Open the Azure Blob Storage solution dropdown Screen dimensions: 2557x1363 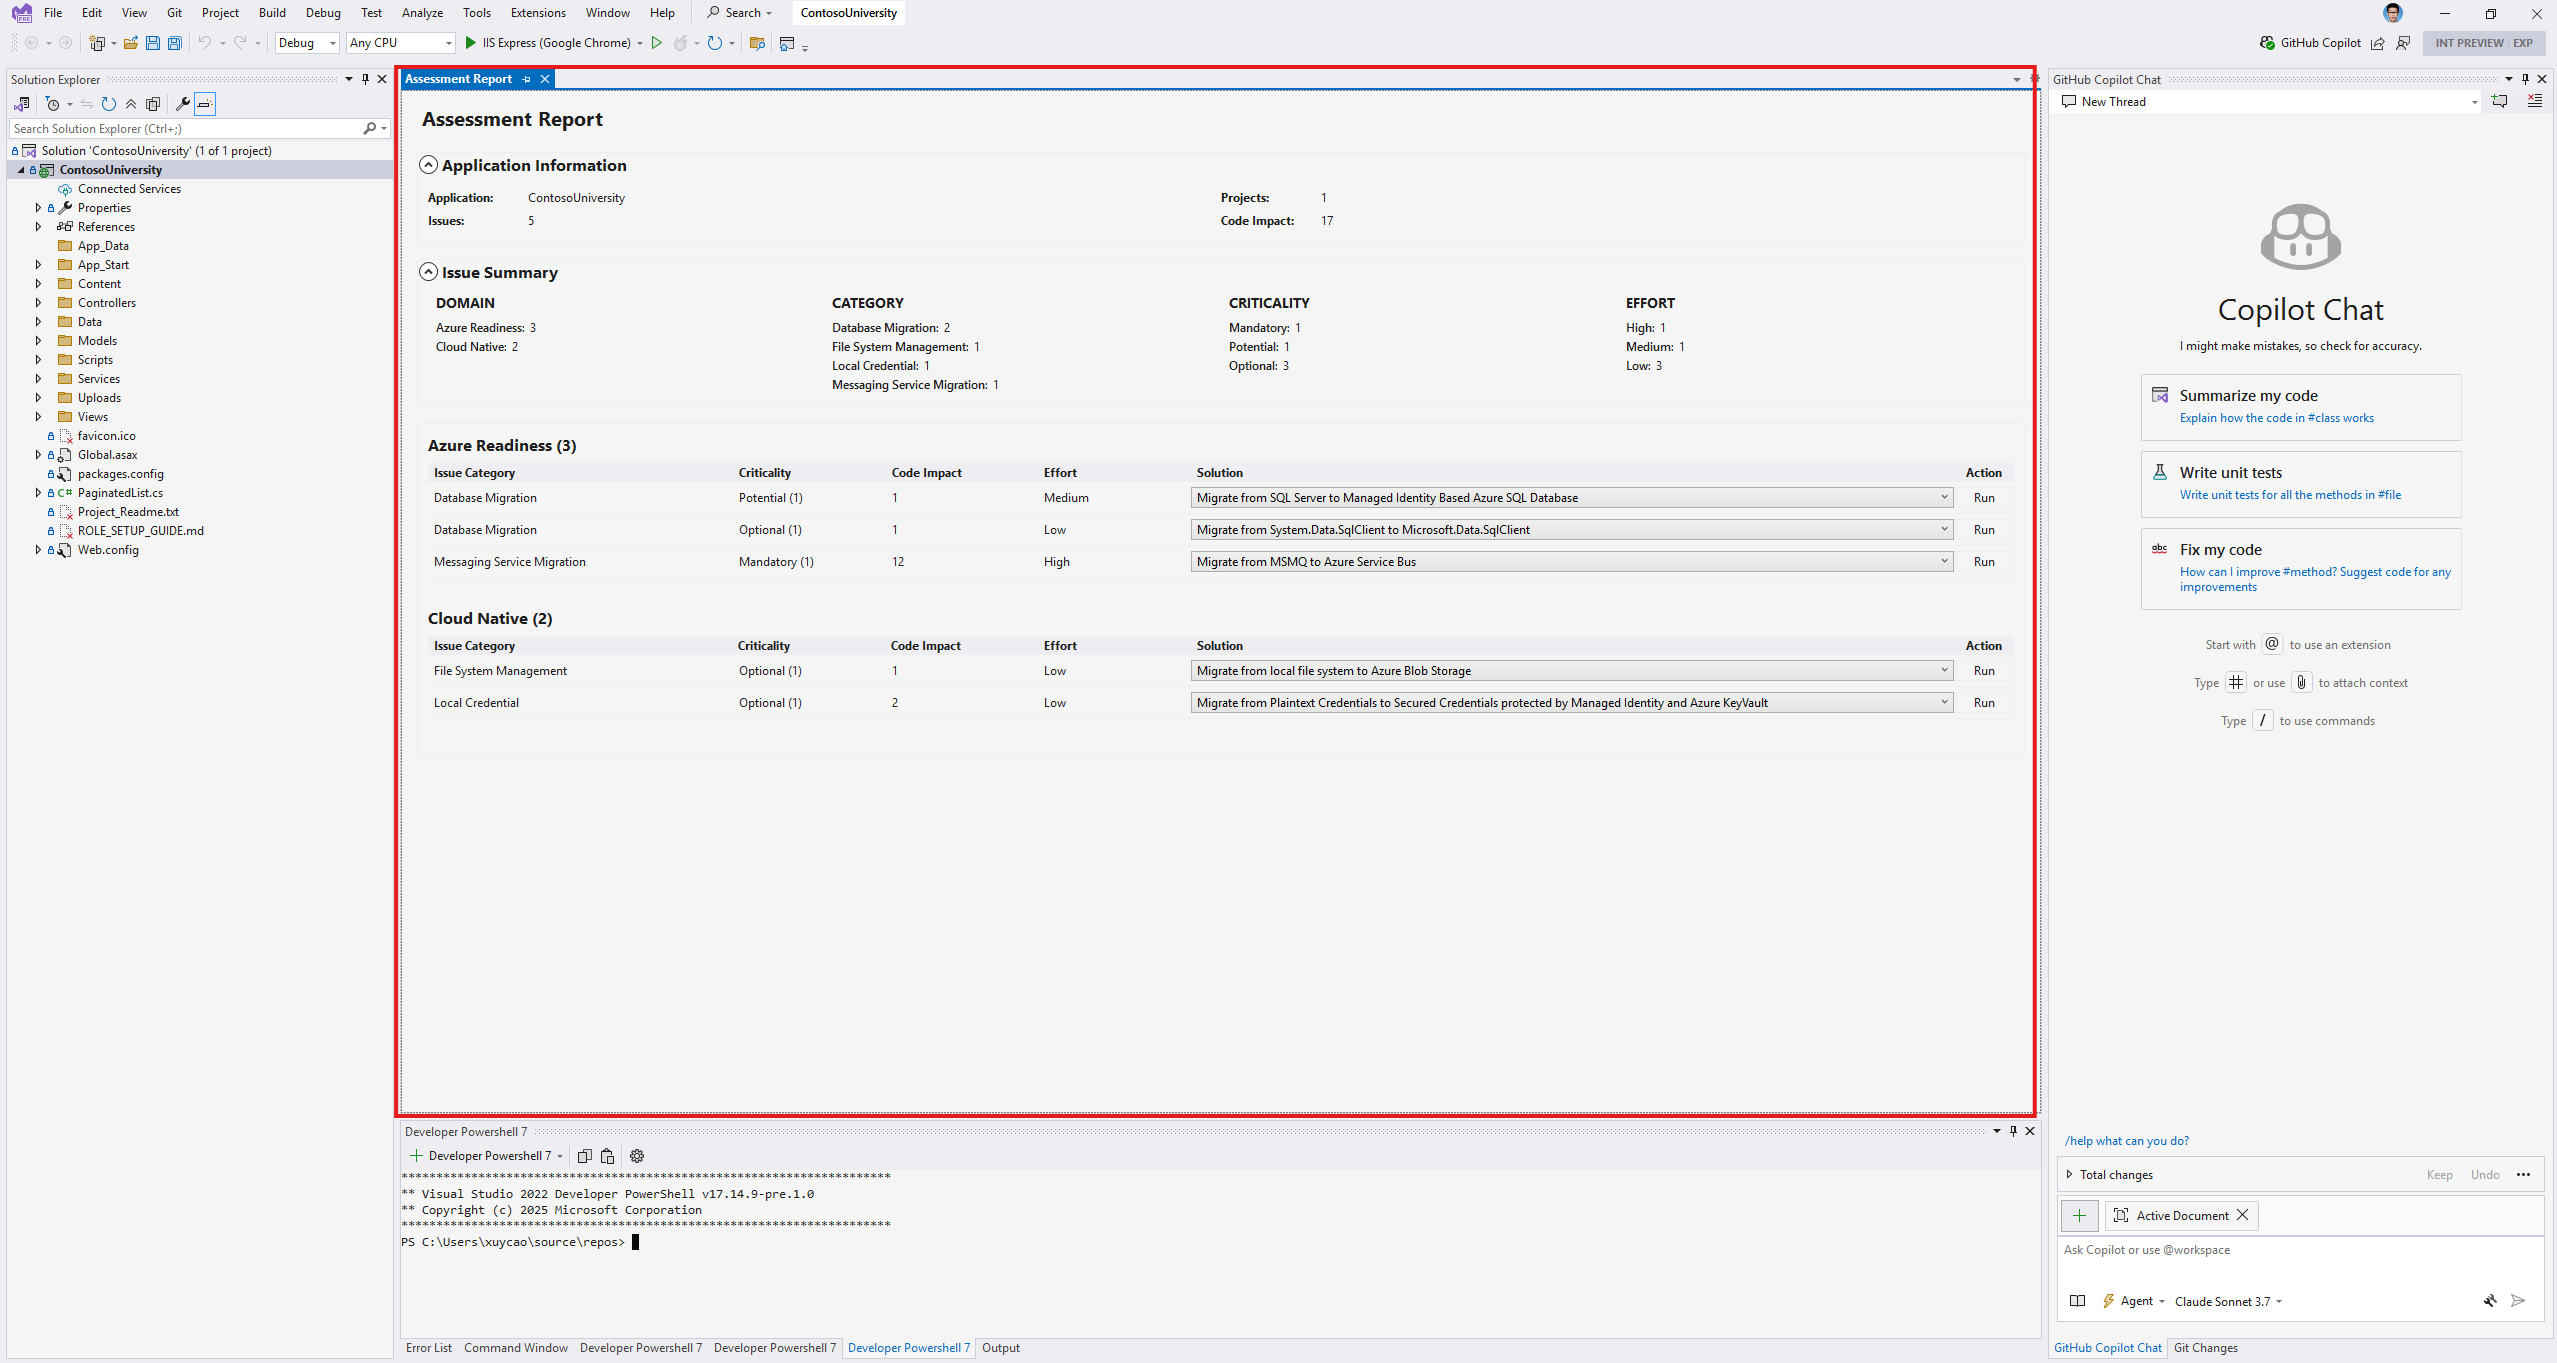tap(1572, 671)
